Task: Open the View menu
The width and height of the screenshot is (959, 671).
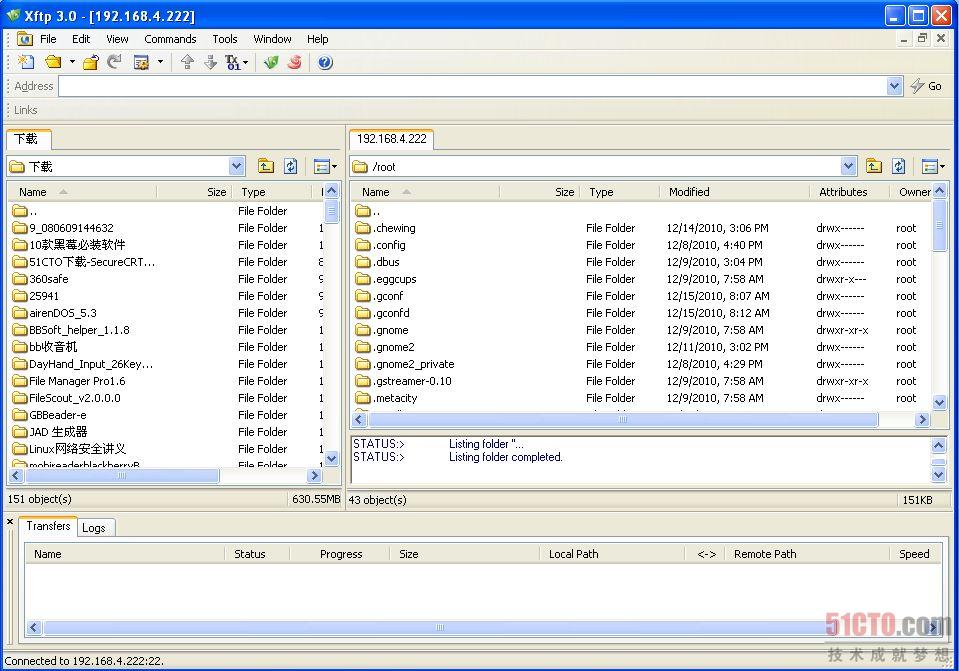Action: coord(117,39)
